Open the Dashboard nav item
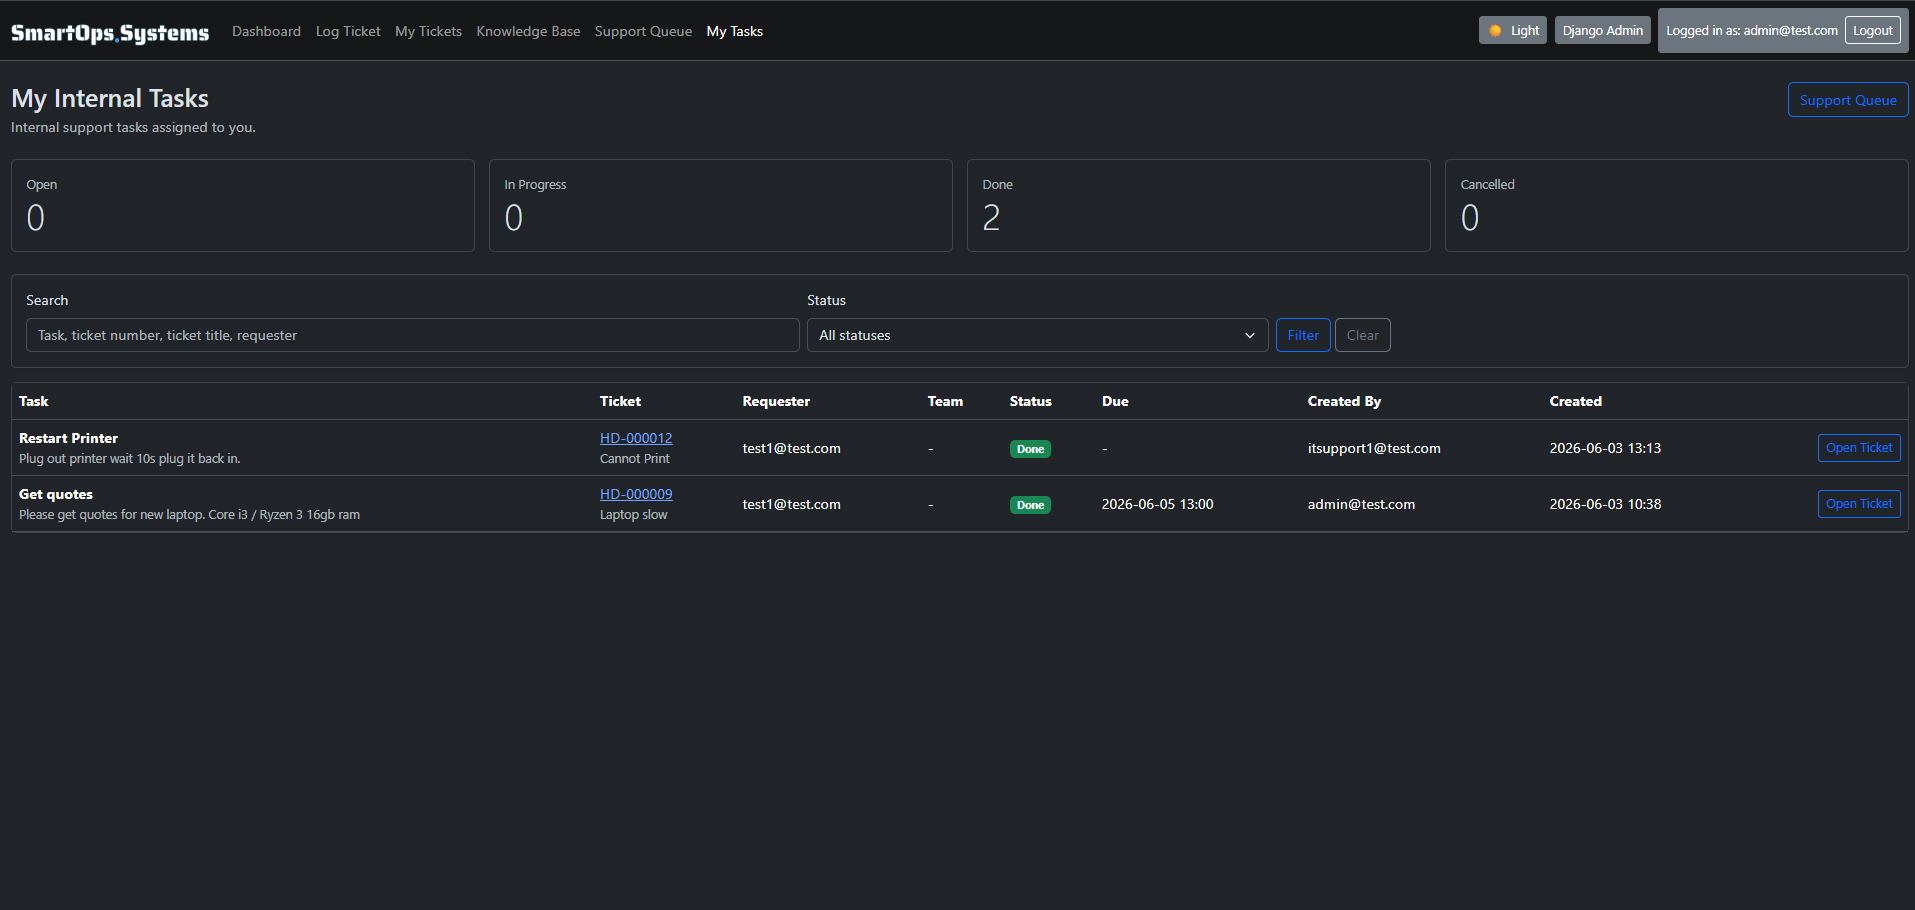 coord(266,31)
